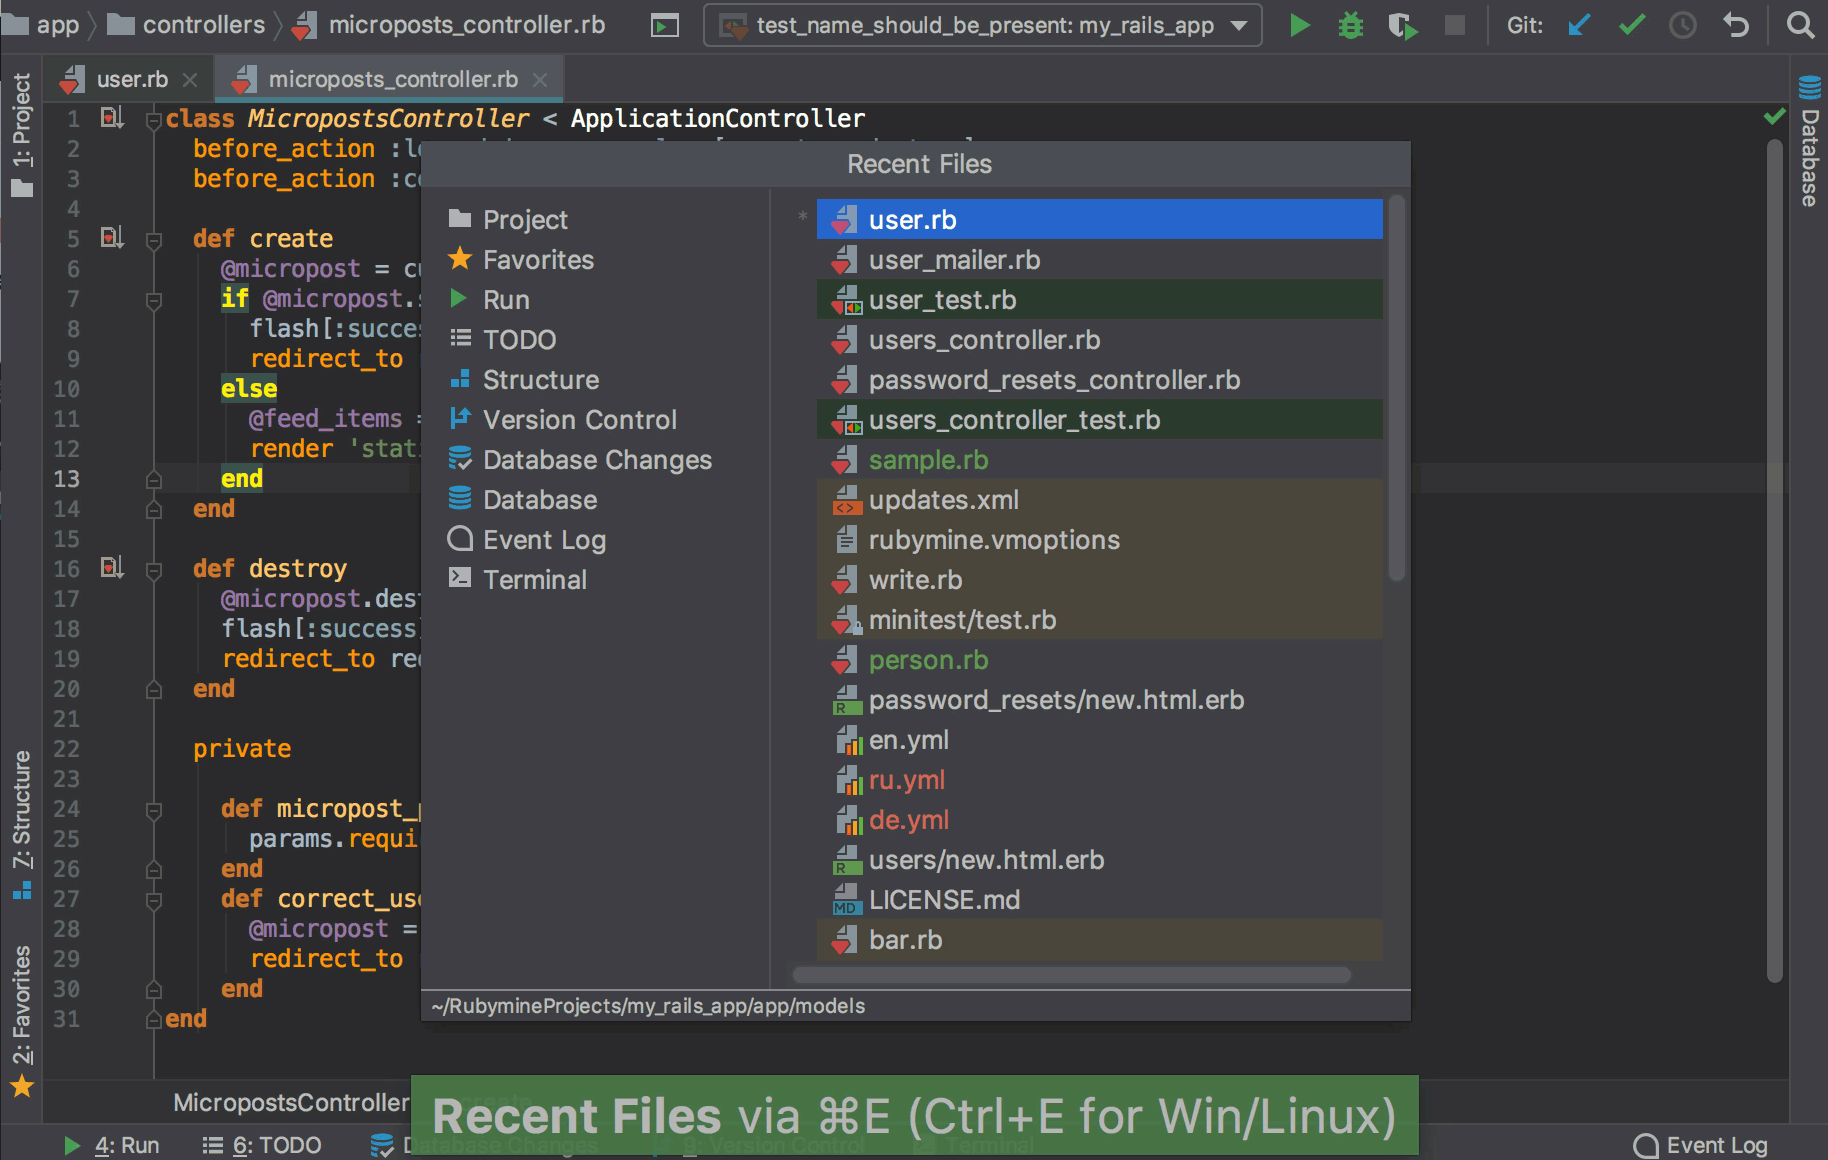Open Event Log in the status bar
Image resolution: width=1828 pixels, height=1160 pixels.
tap(1701, 1145)
